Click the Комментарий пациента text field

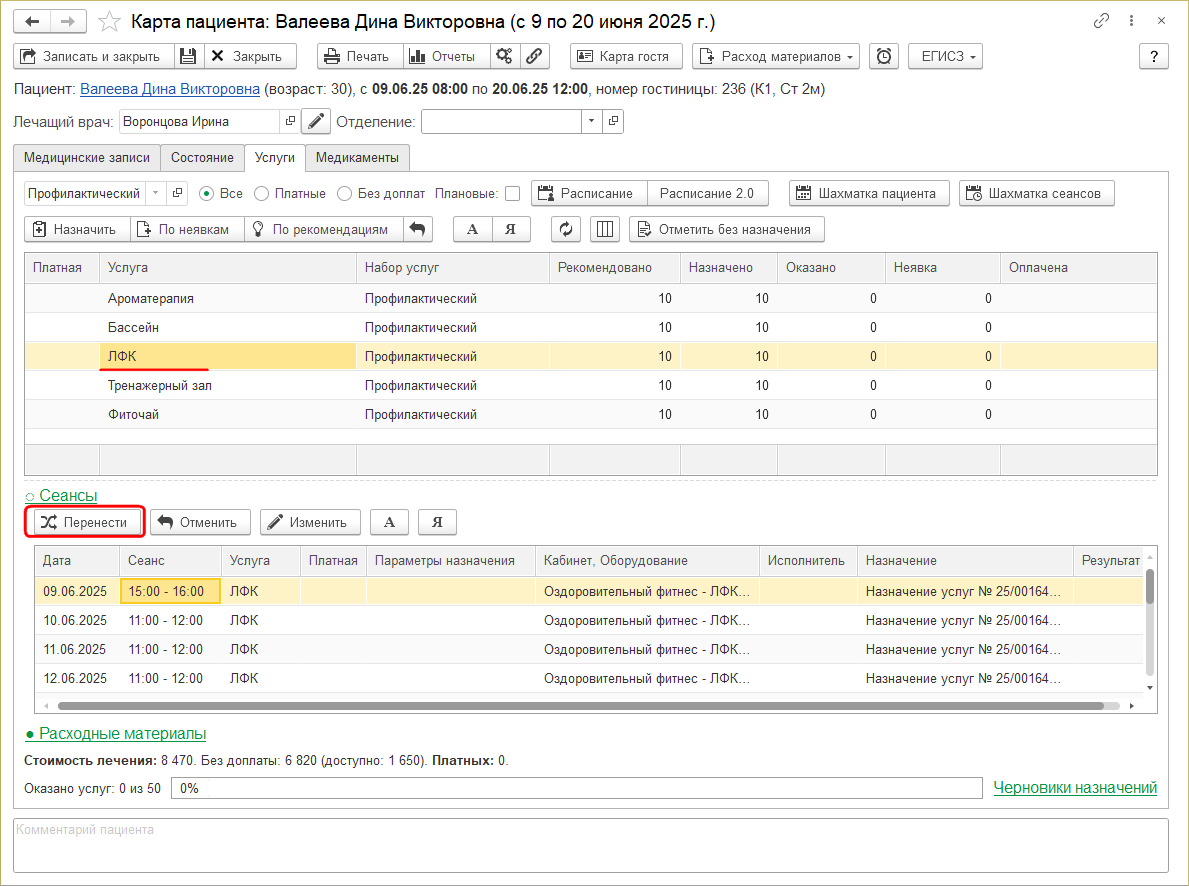[x=590, y=845]
